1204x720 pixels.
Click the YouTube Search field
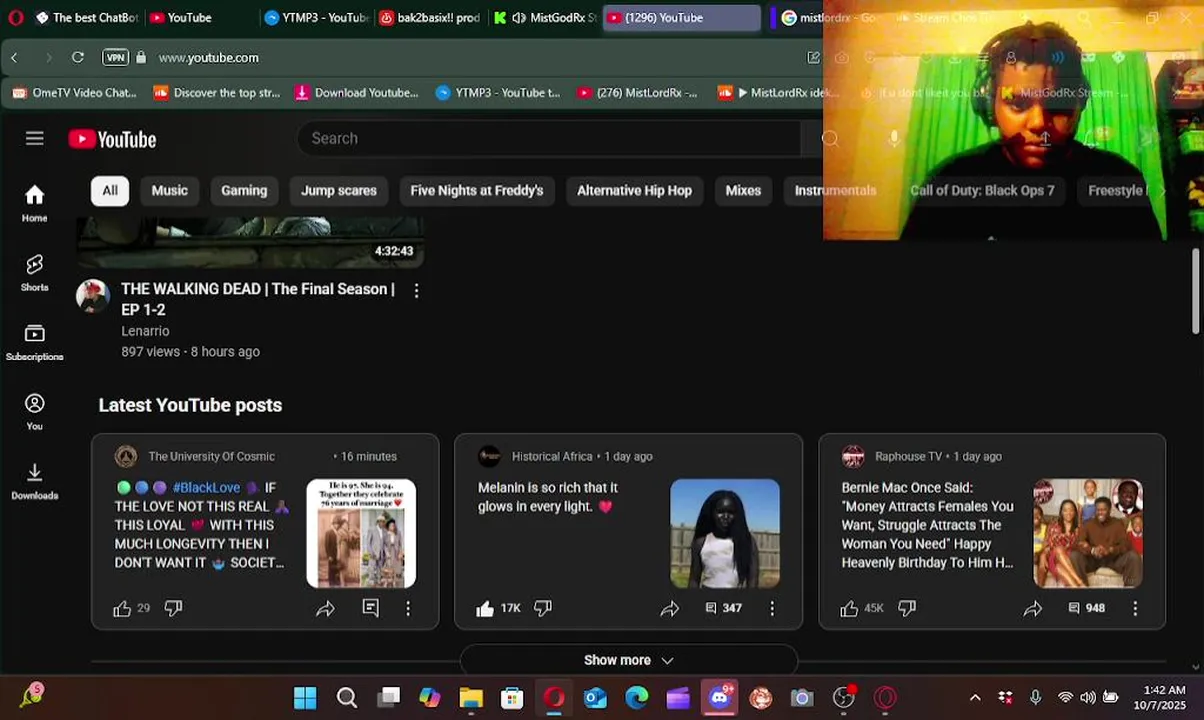tap(548, 138)
